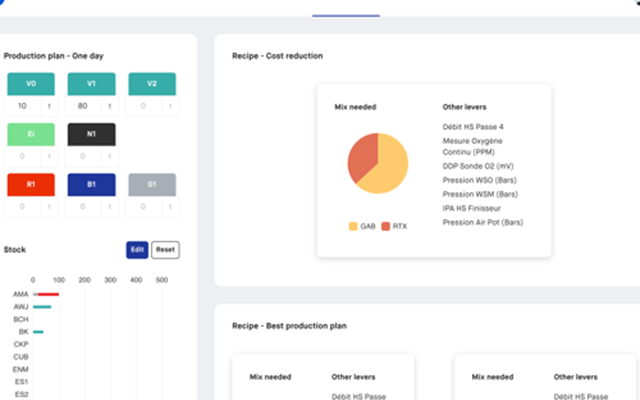The width and height of the screenshot is (640, 400).
Task: Click the CUB stock row label
Action: click(21, 357)
